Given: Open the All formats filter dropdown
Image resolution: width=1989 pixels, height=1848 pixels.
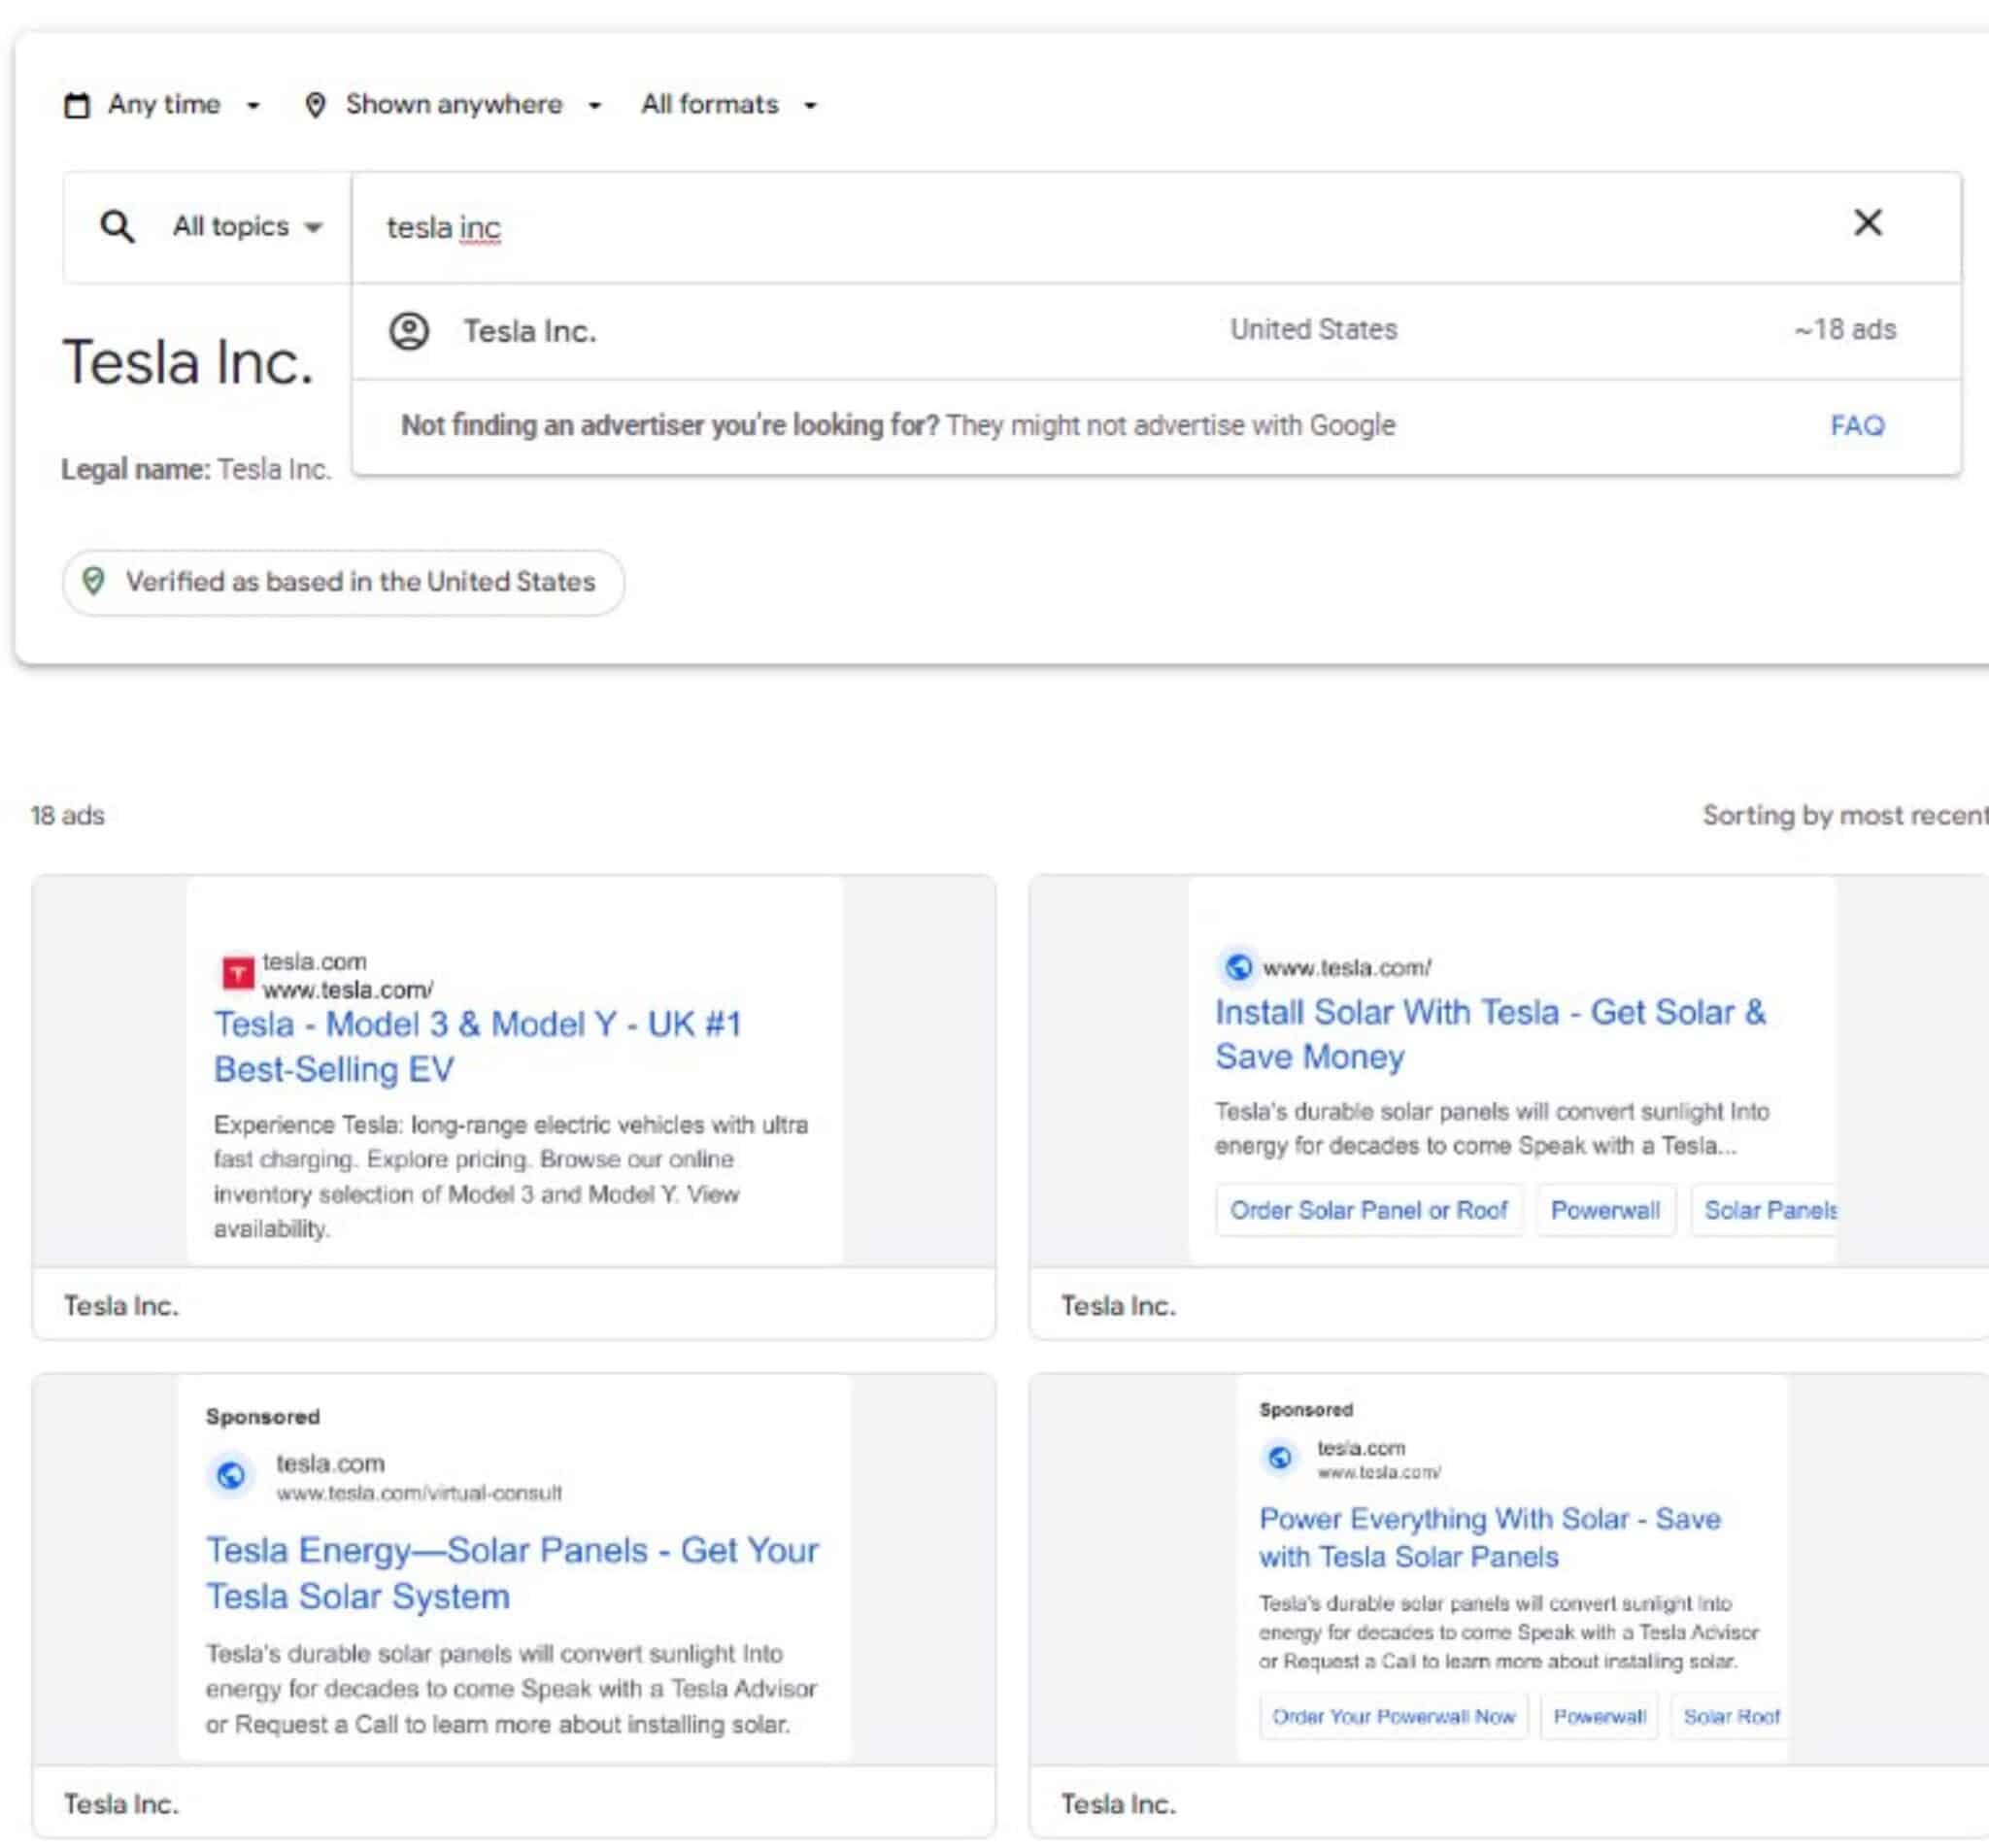Looking at the screenshot, I should (729, 104).
